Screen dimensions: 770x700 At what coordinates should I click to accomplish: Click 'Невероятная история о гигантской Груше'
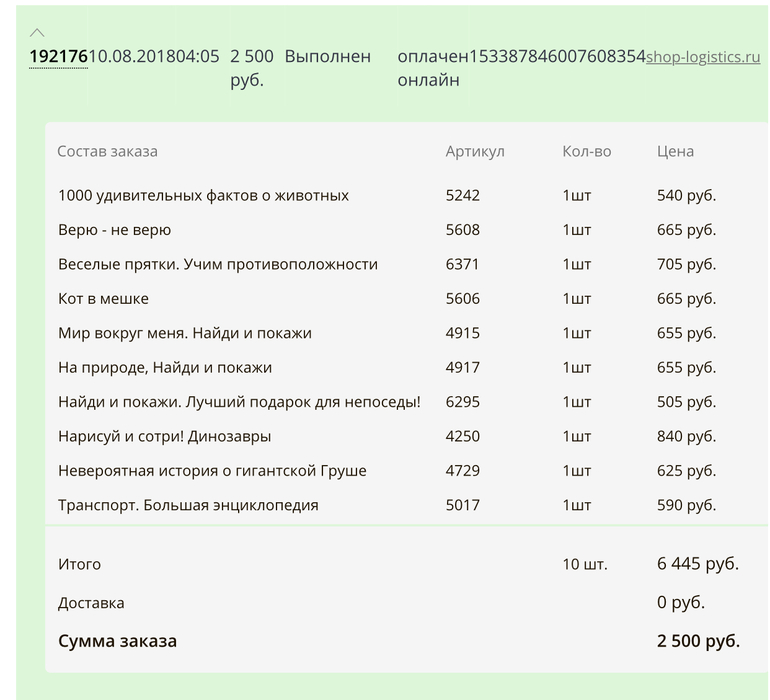[212, 471]
